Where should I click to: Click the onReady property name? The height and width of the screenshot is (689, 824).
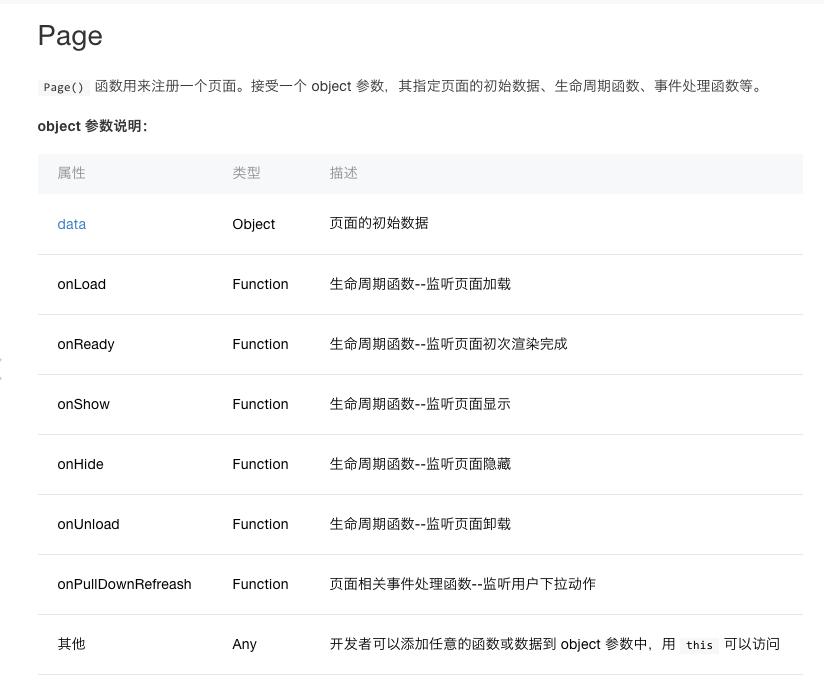coord(86,344)
